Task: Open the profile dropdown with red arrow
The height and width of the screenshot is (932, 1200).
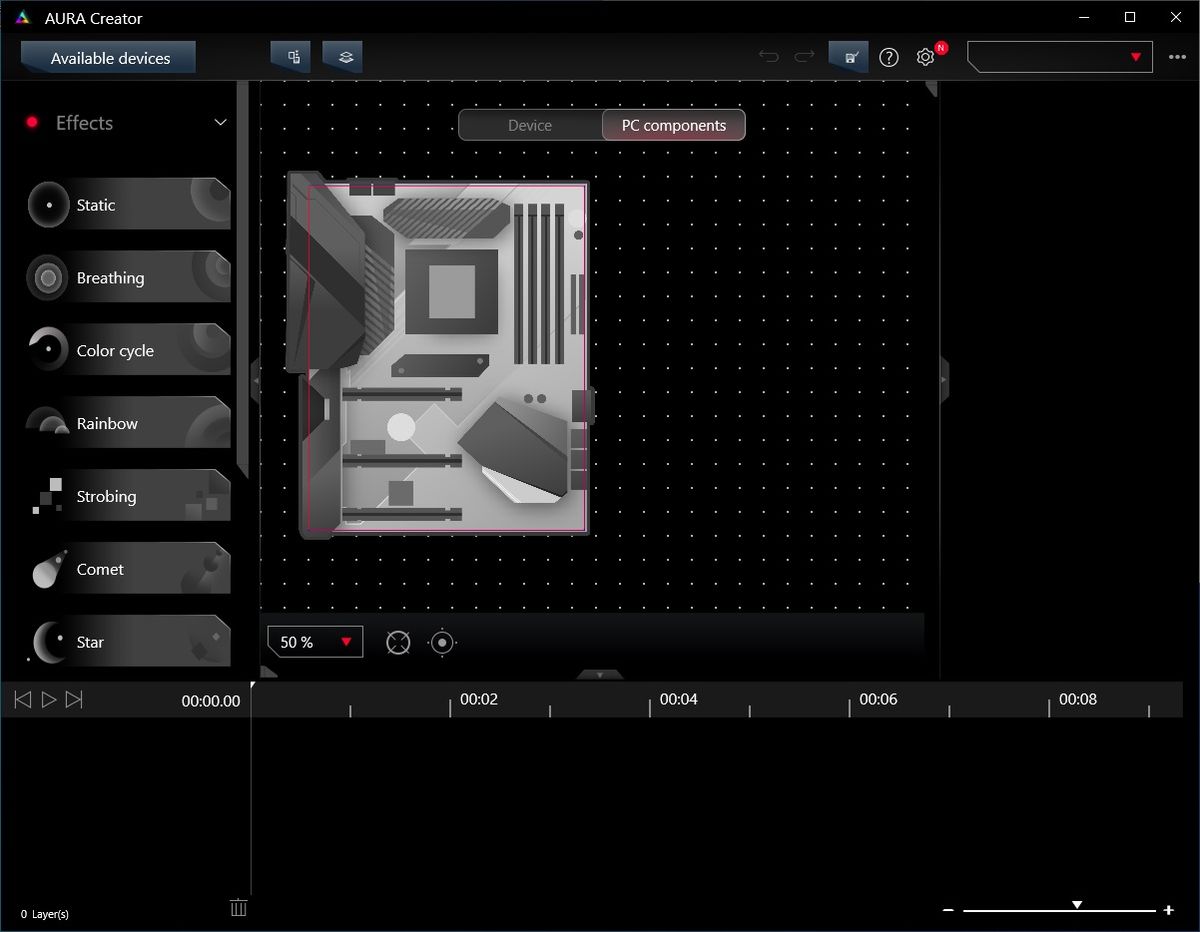Action: (x=1060, y=57)
